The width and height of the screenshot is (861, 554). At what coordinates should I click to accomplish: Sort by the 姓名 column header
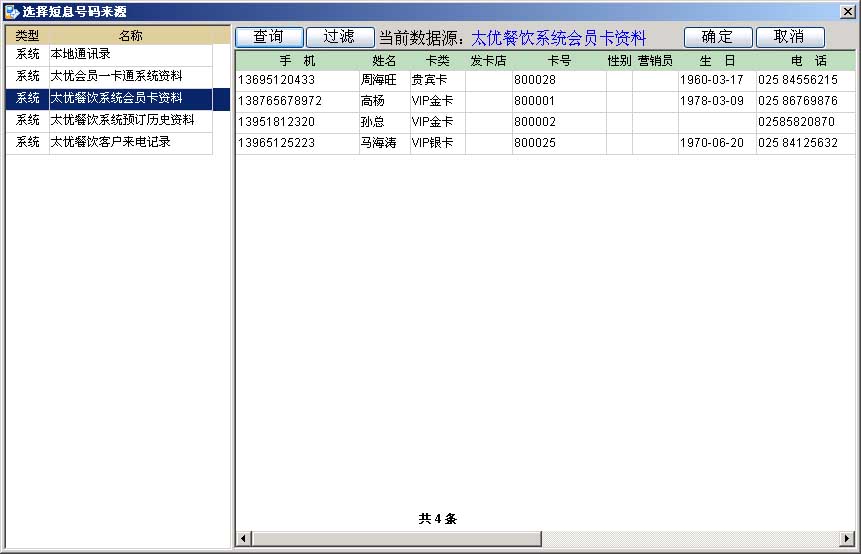(384, 61)
